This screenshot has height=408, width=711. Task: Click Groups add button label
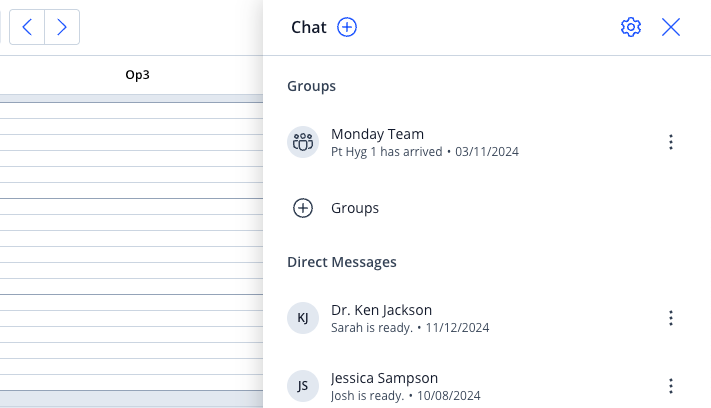click(x=355, y=208)
